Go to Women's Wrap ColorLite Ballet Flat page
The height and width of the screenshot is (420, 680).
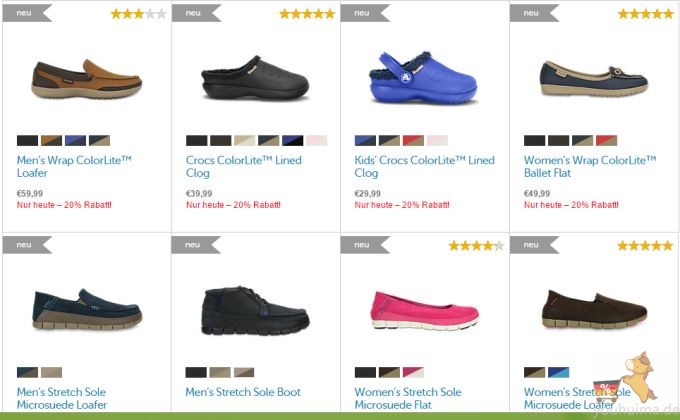tap(590, 166)
